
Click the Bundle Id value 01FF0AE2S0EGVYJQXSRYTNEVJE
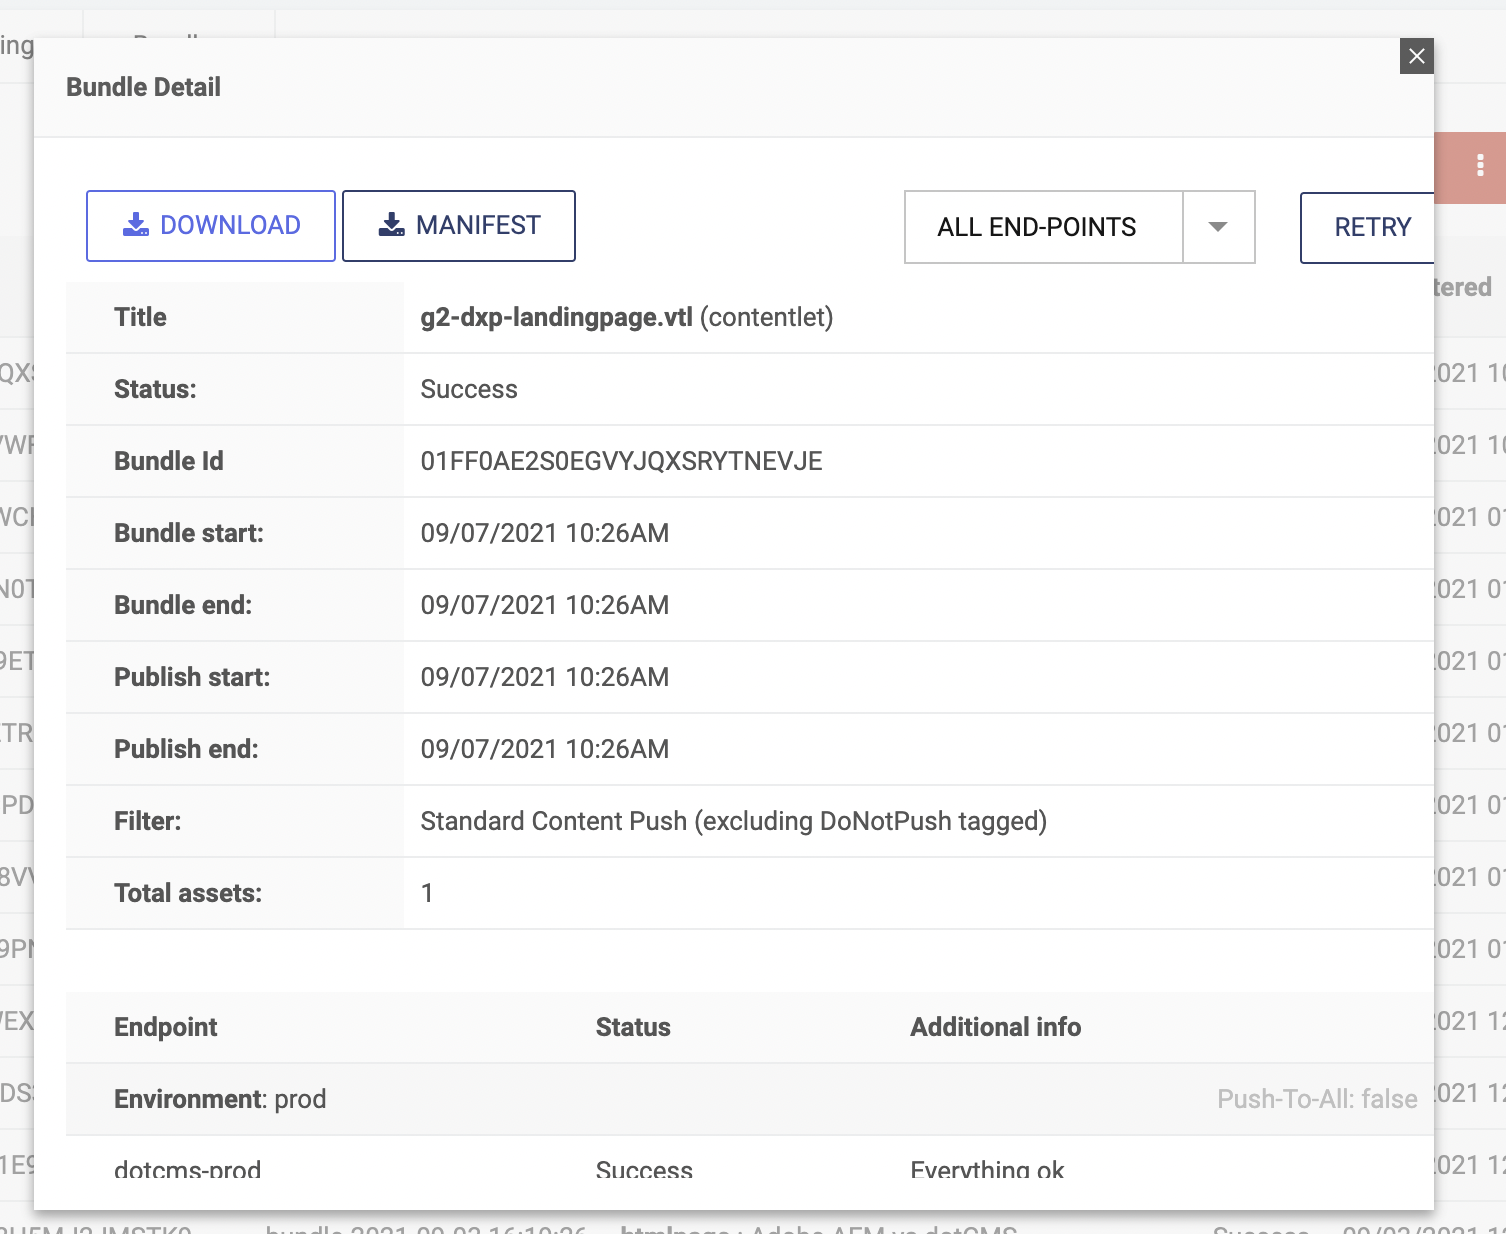(x=621, y=461)
